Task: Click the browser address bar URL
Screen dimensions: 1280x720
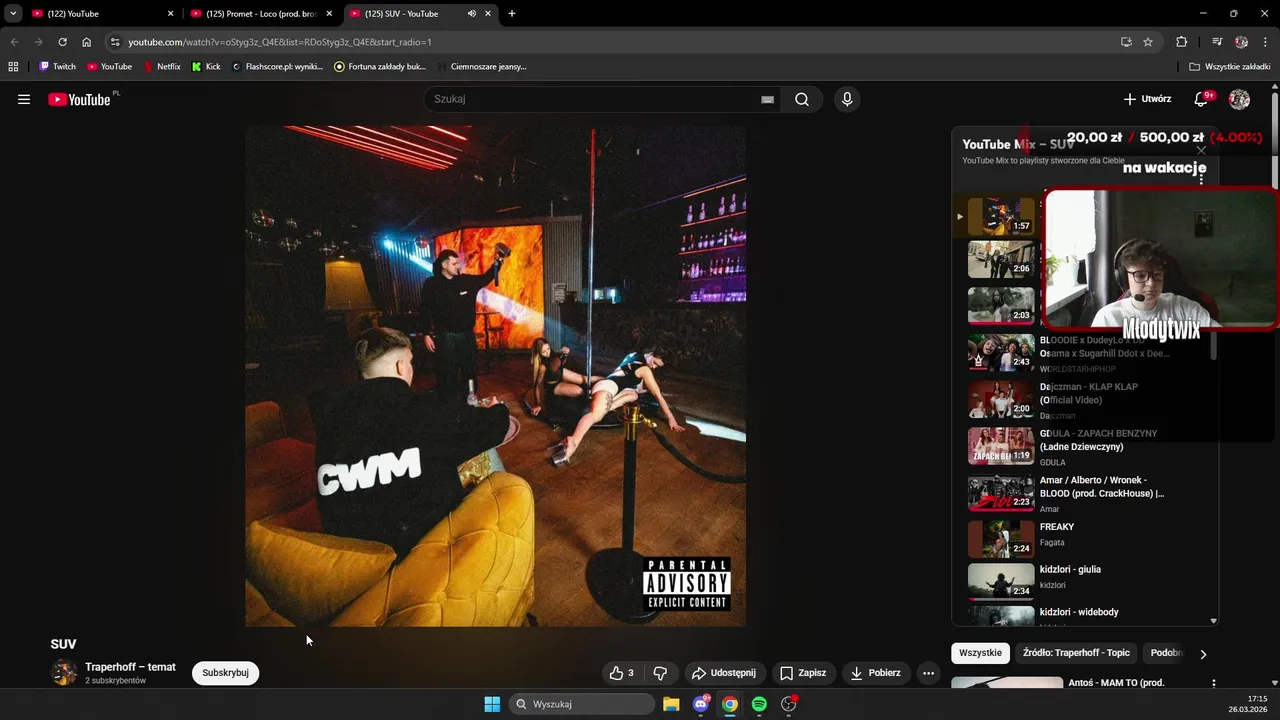Action: (x=280, y=42)
